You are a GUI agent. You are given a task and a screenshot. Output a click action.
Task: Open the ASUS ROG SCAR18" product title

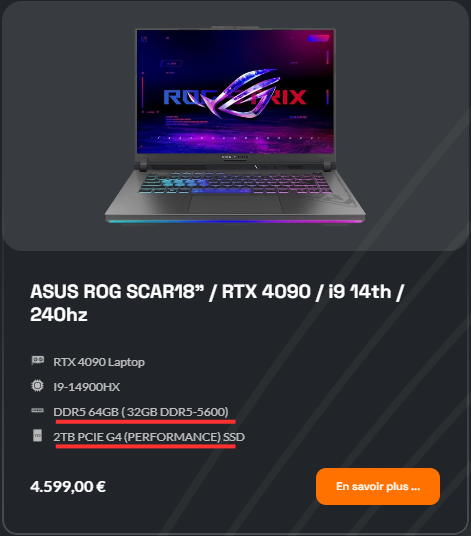217,303
